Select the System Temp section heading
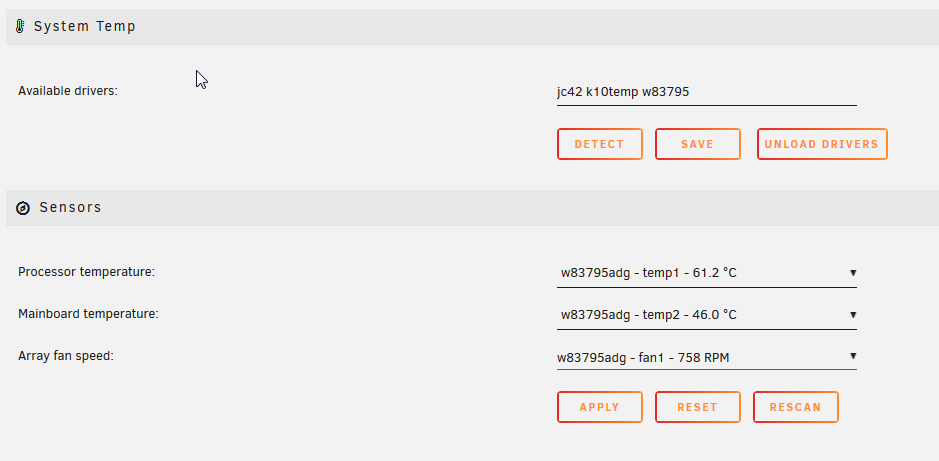This screenshot has height=461, width=939. click(84, 26)
